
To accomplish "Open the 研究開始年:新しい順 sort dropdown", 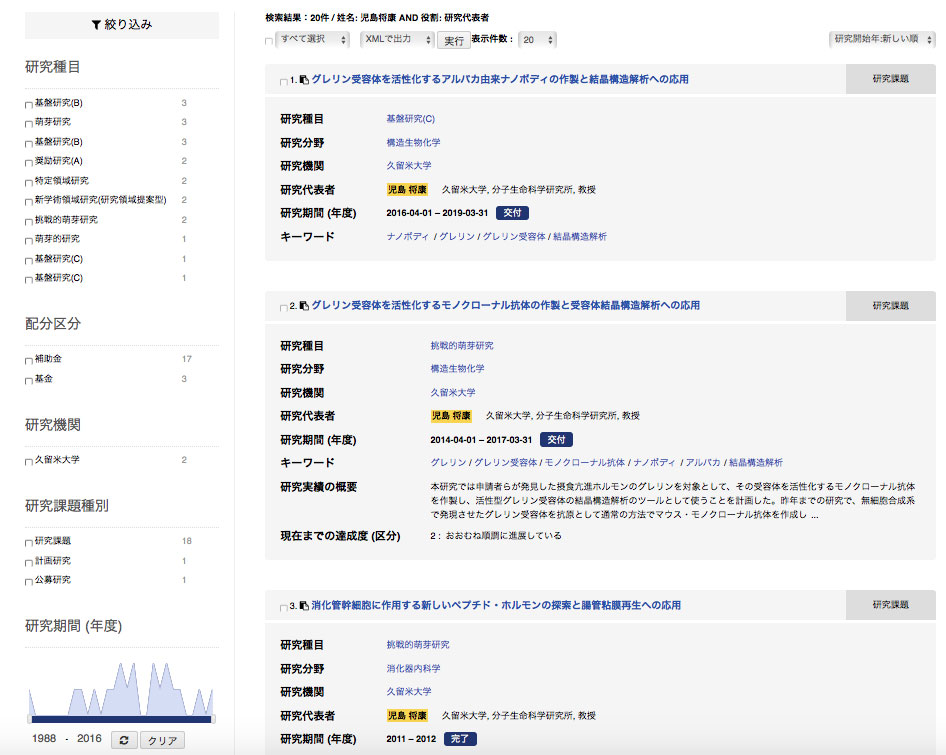I will 881,40.
